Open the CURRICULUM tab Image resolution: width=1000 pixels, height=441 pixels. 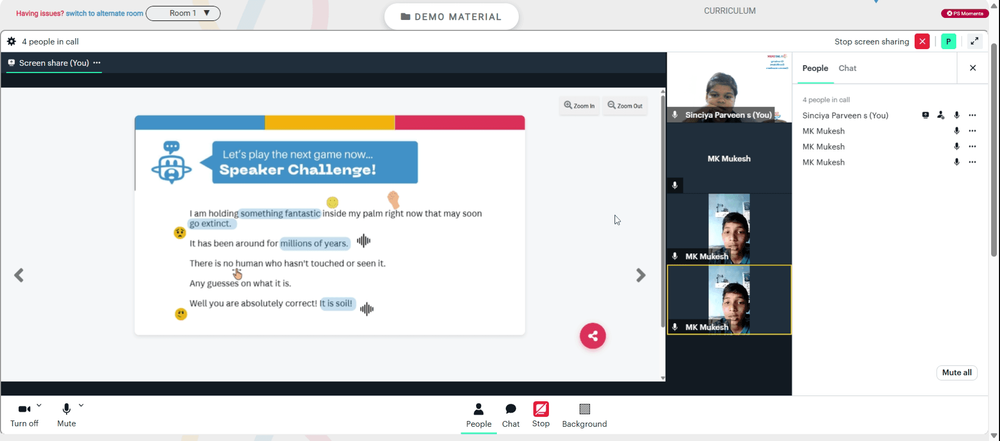[730, 11]
